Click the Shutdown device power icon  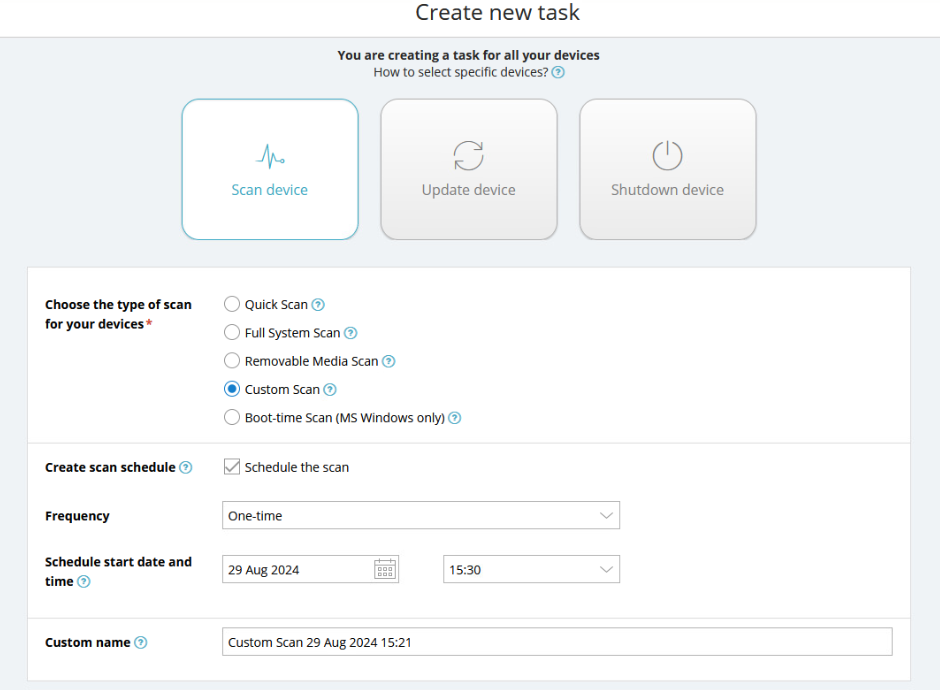tap(667, 156)
